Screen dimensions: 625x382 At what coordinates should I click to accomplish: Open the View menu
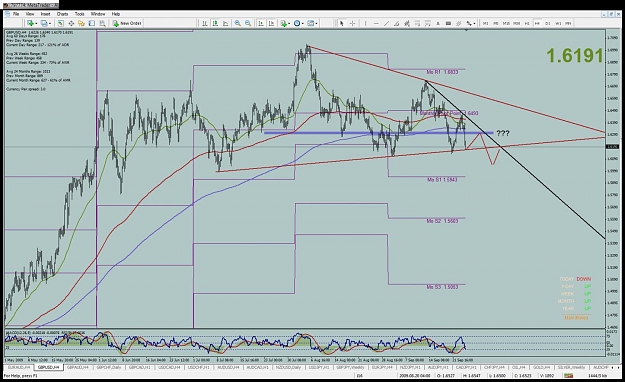30,14
